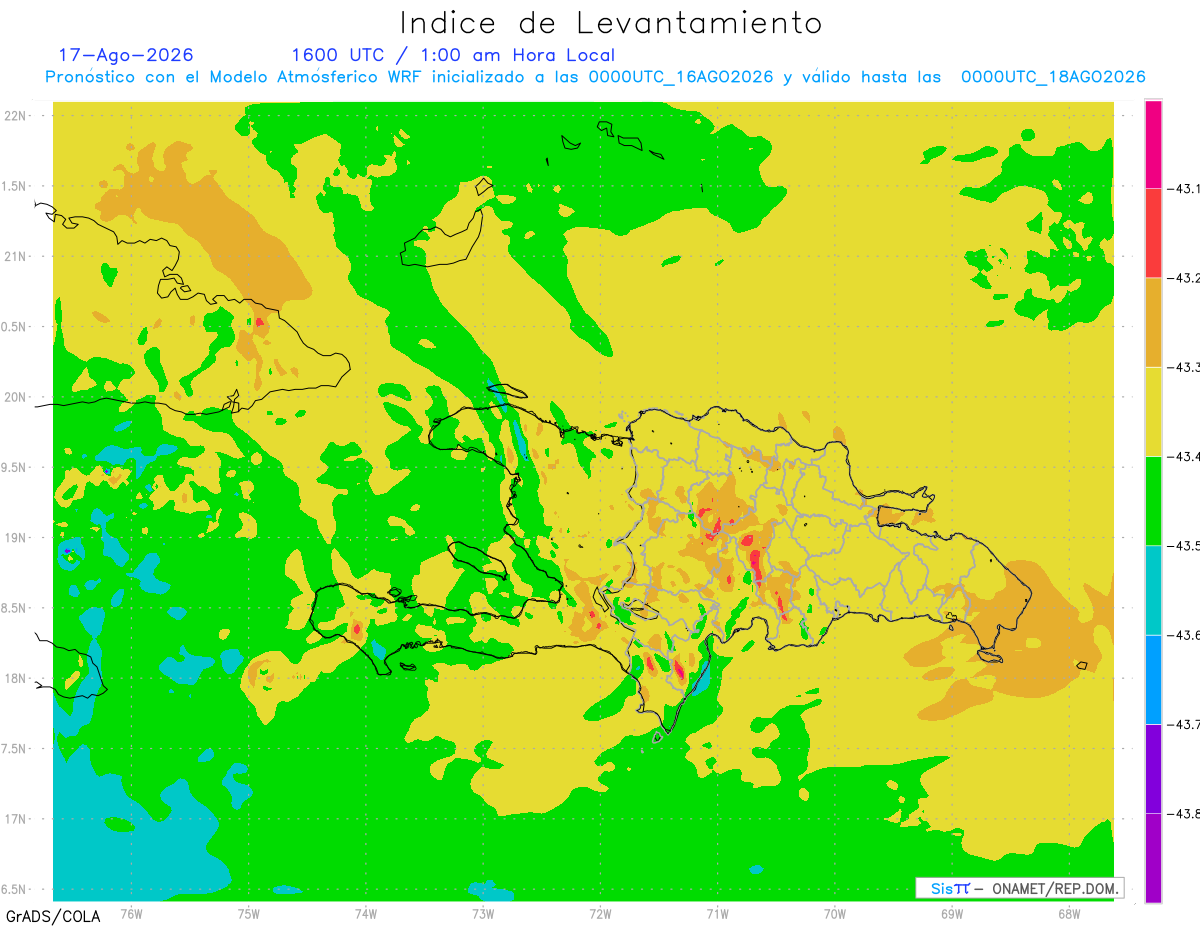Click the "19N" latitude label
The image size is (1200, 927).
pyautogui.click(x=17, y=537)
